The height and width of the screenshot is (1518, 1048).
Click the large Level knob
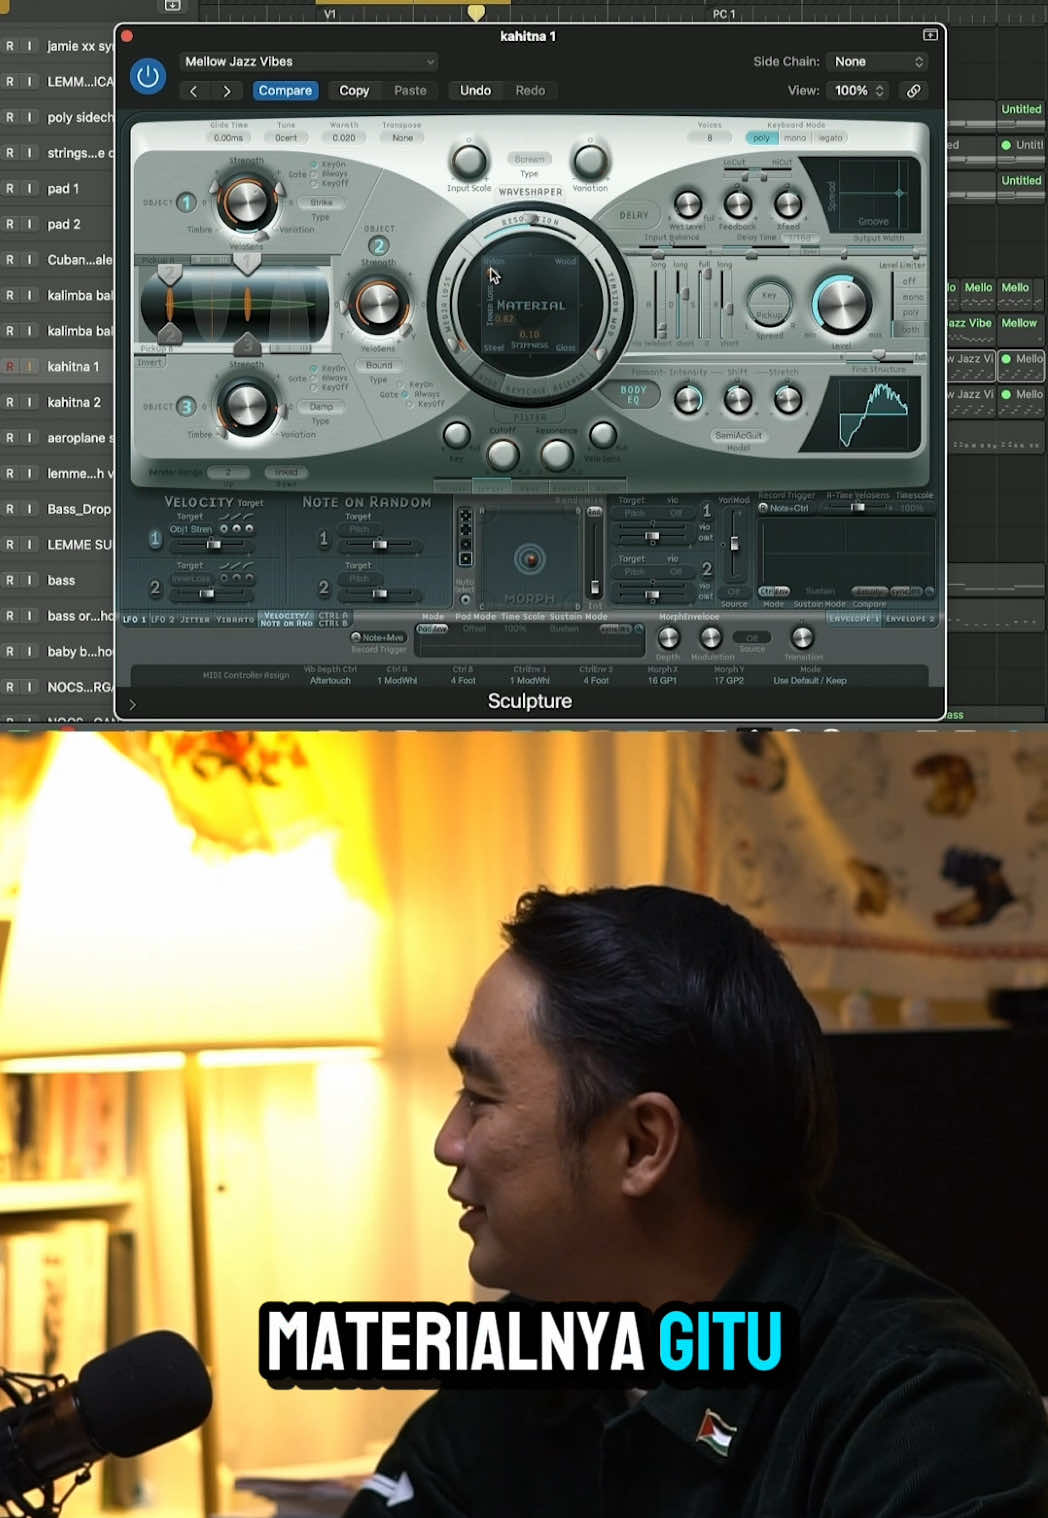pos(841,305)
